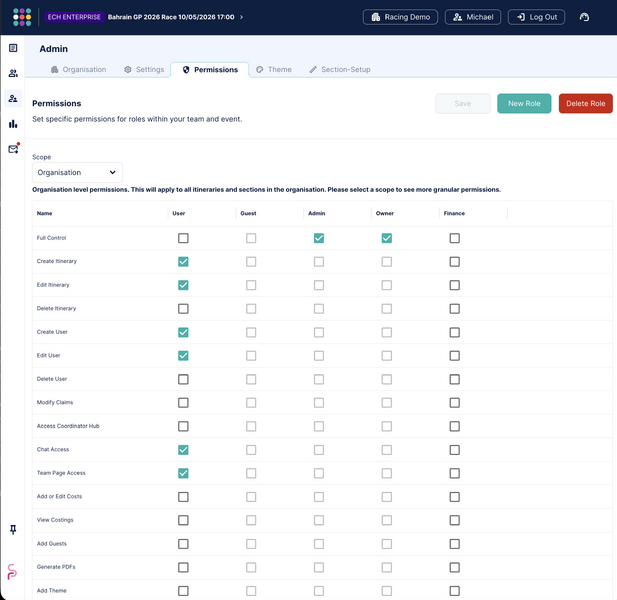Uncheck Edit User for User role
The height and width of the screenshot is (600, 617).
(x=183, y=356)
